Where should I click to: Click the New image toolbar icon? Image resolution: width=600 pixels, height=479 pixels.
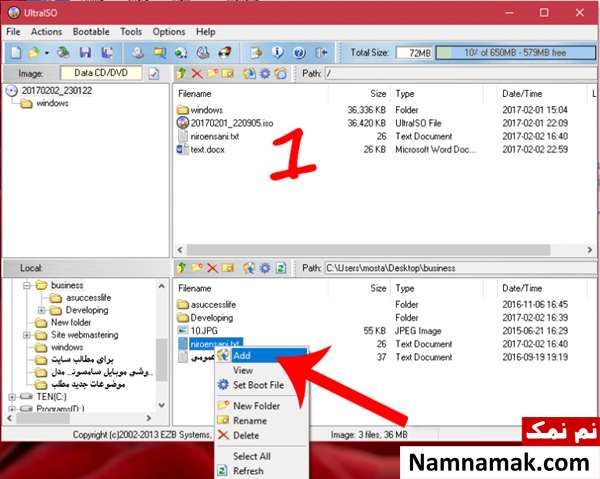pos(16,52)
